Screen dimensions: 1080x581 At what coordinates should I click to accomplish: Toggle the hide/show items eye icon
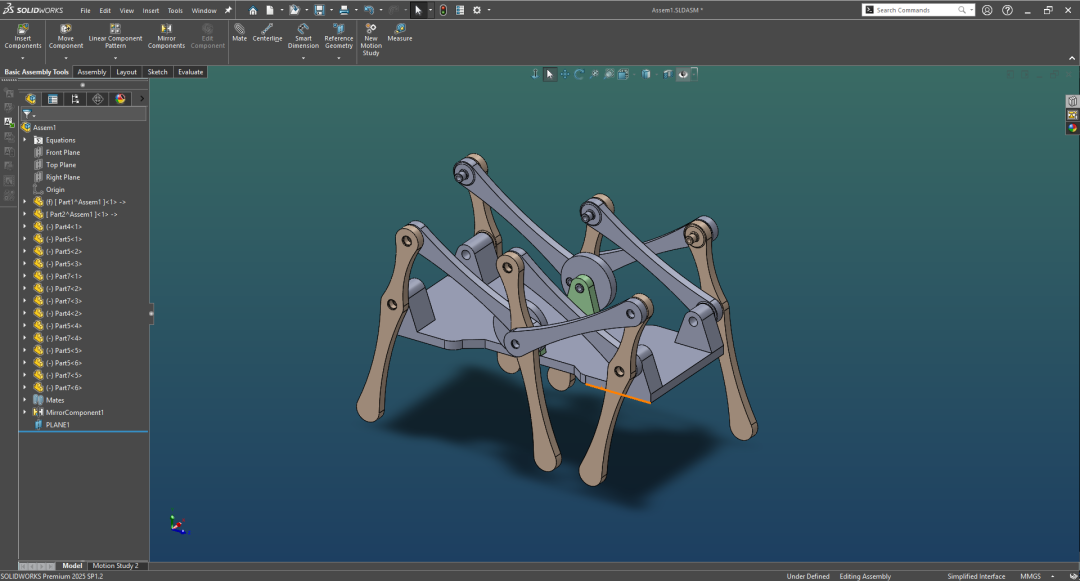683,74
